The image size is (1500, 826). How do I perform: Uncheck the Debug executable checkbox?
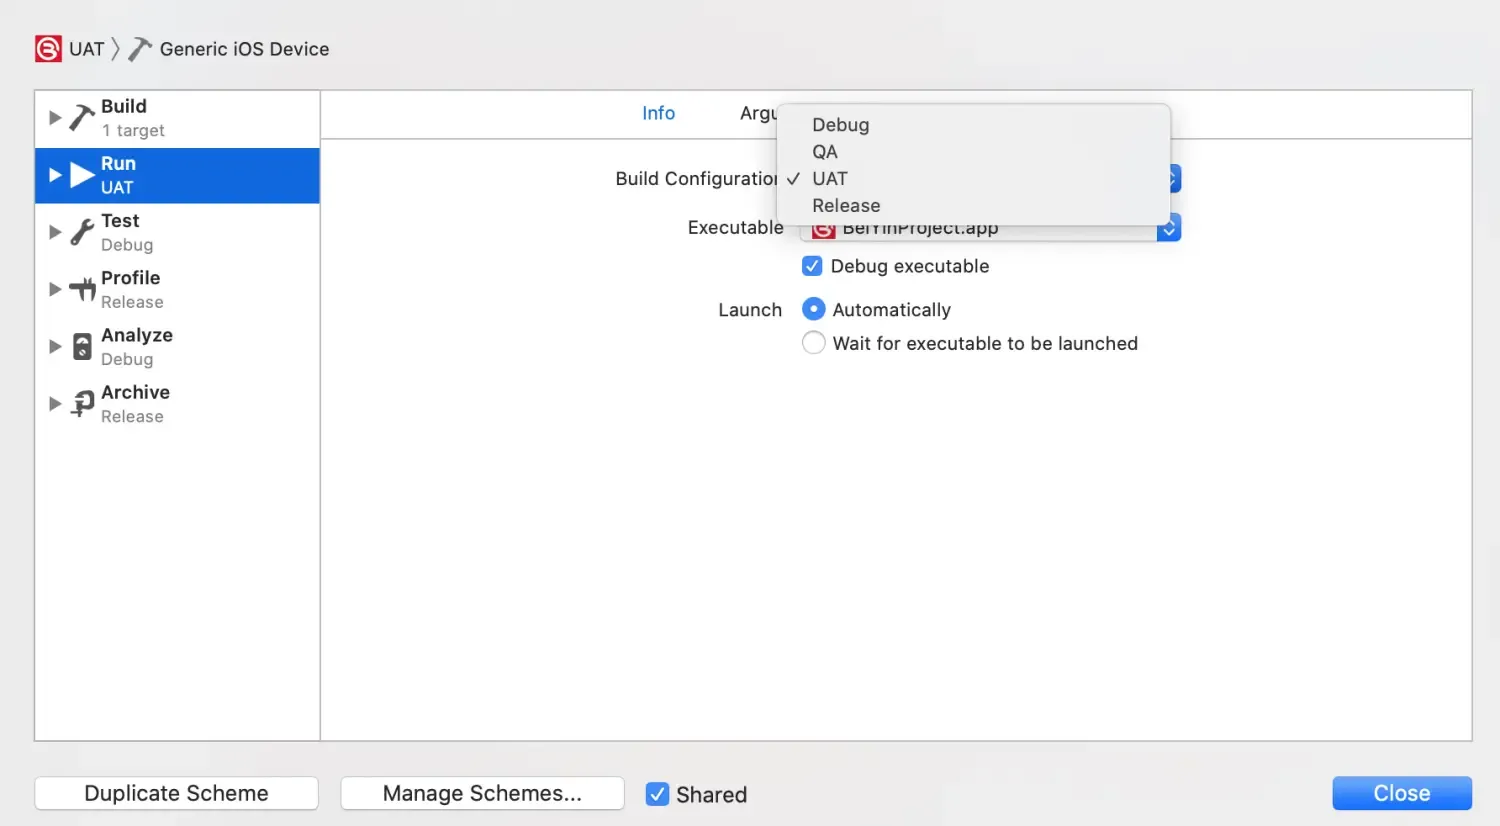[812, 265]
